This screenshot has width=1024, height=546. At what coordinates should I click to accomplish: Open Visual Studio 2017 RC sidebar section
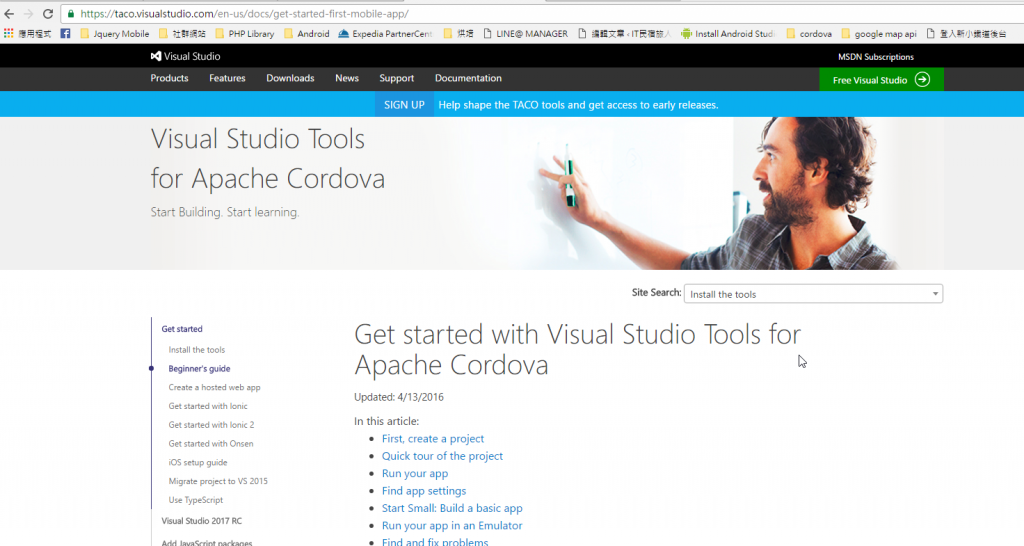click(202, 521)
